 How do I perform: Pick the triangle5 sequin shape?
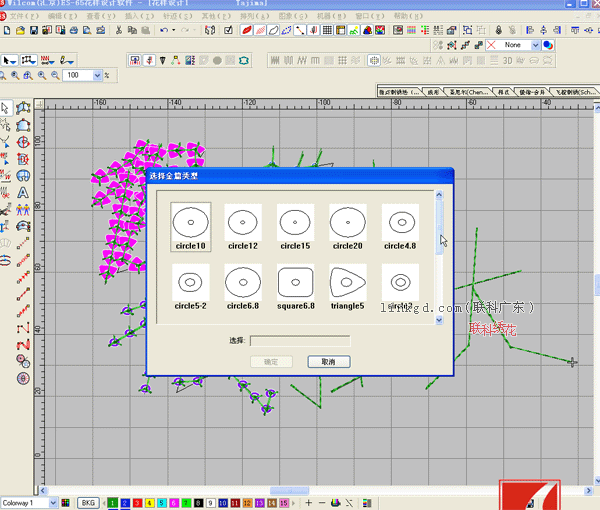[348, 282]
